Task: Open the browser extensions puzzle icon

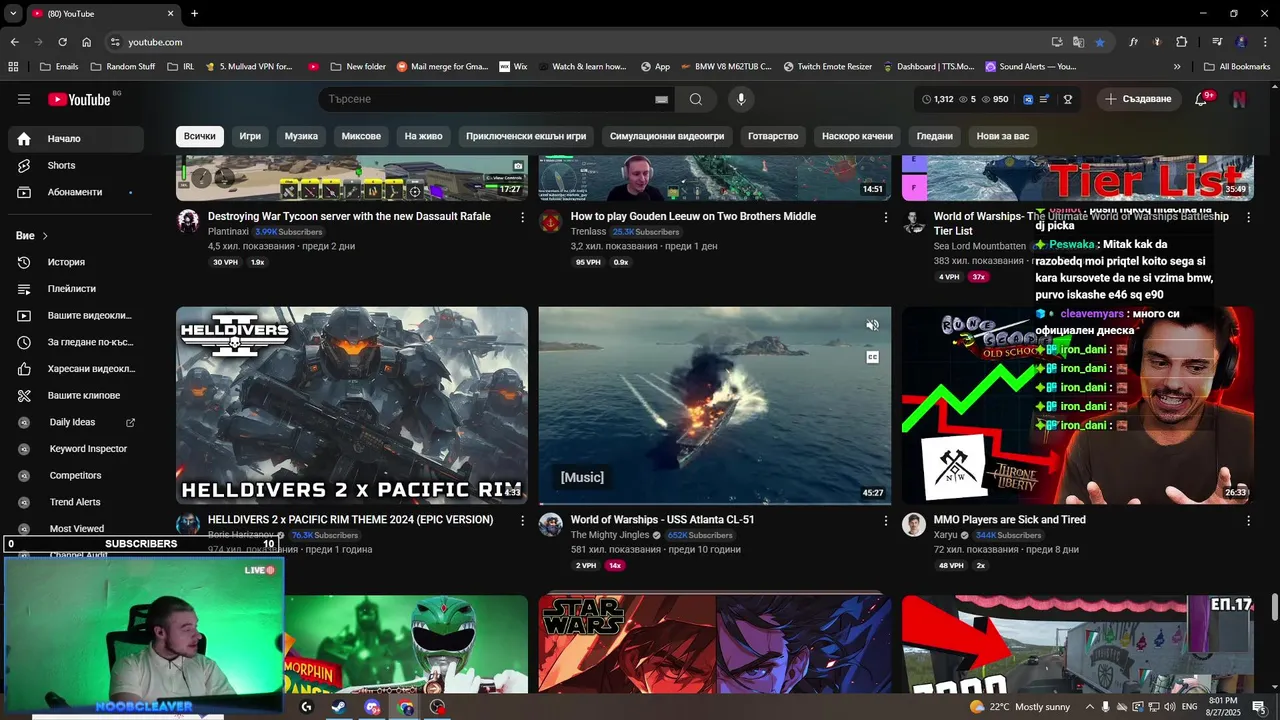Action: click(x=1182, y=42)
